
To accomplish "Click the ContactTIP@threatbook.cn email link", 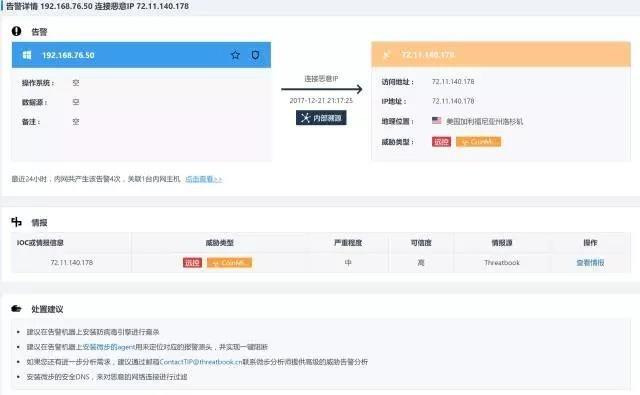I will tap(201, 362).
